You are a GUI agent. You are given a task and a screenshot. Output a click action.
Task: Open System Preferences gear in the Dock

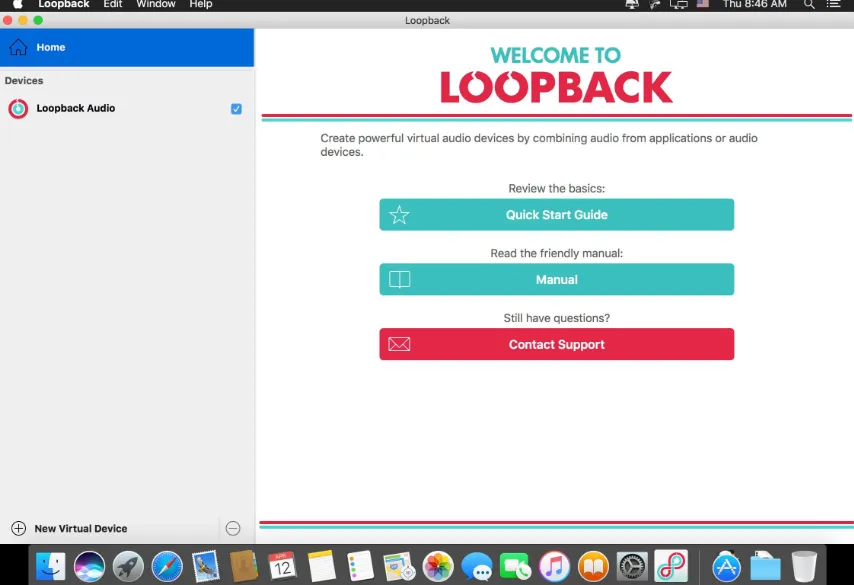click(632, 566)
